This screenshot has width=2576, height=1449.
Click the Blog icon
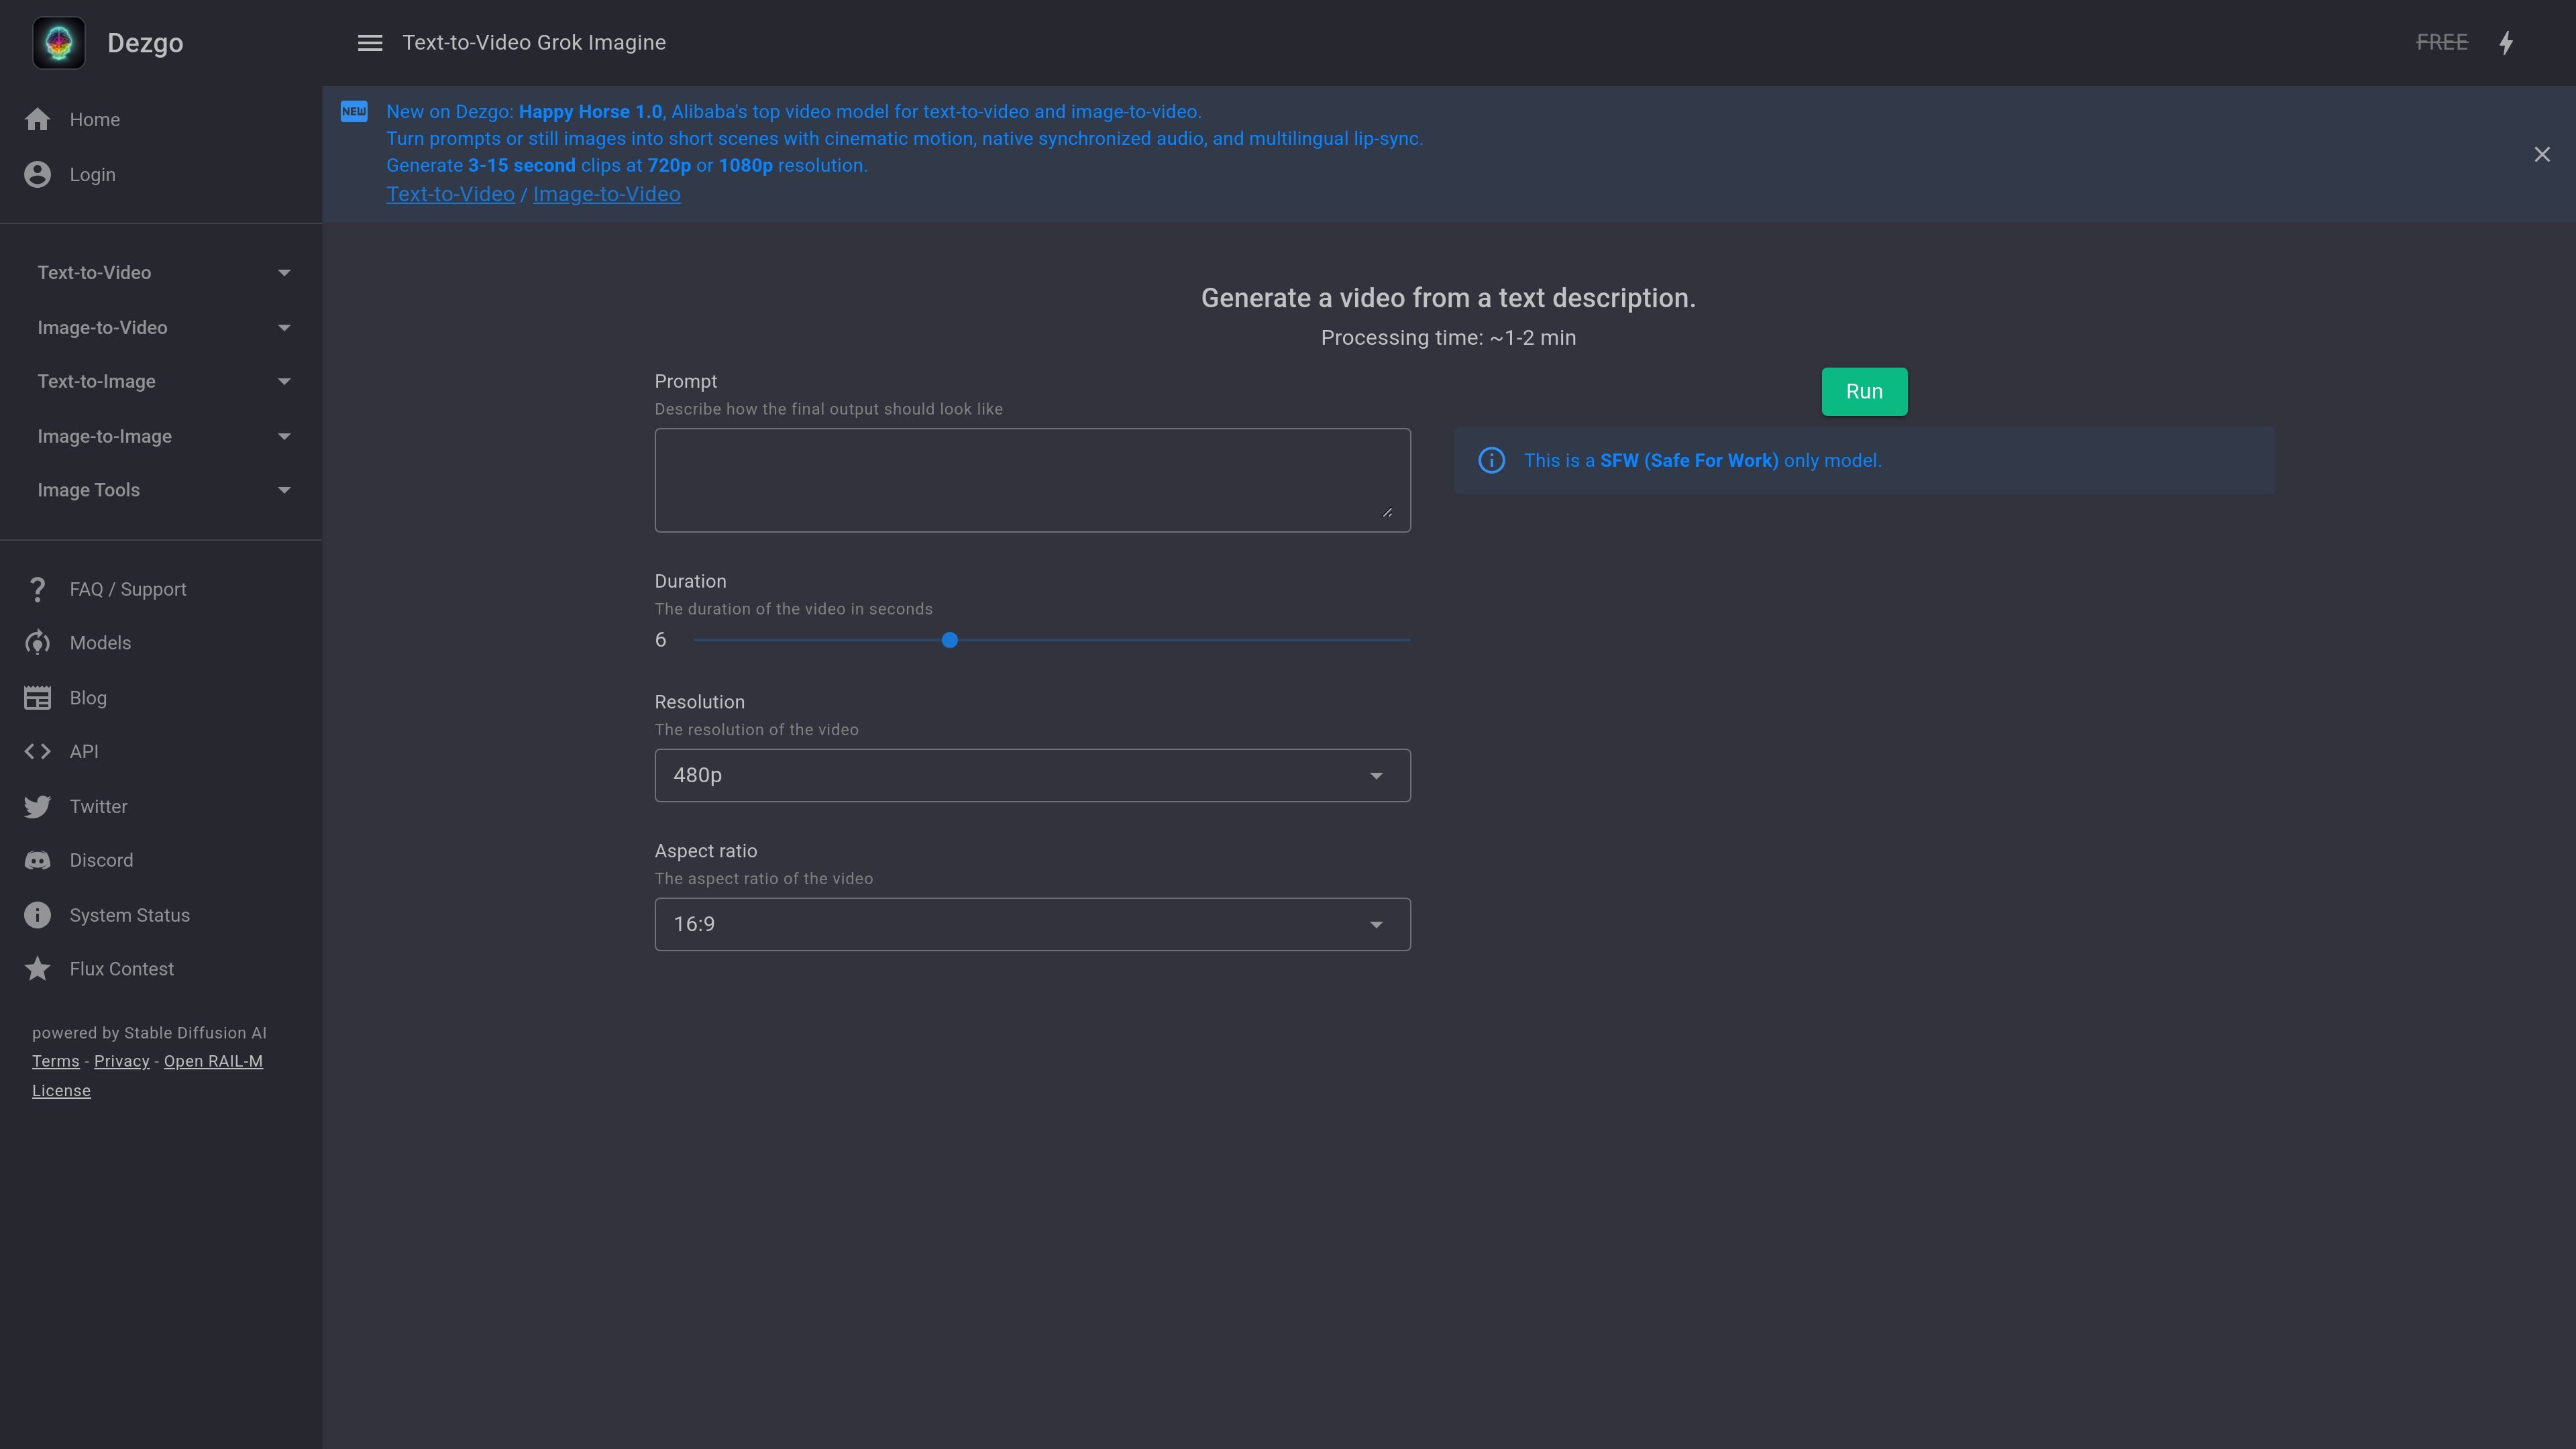(38, 698)
